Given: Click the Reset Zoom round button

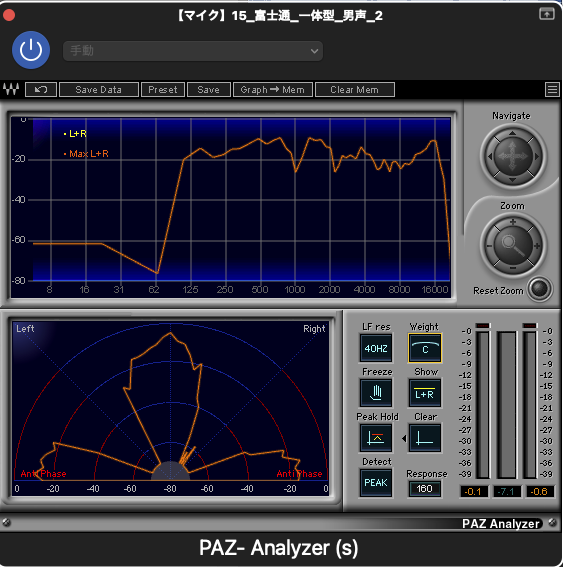Looking at the screenshot, I should click(539, 289).
